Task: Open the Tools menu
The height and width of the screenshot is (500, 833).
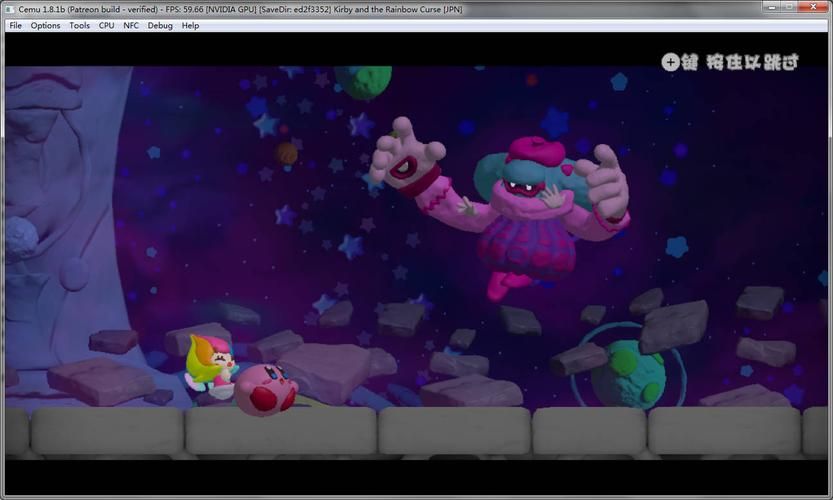Action: [79, 26]
